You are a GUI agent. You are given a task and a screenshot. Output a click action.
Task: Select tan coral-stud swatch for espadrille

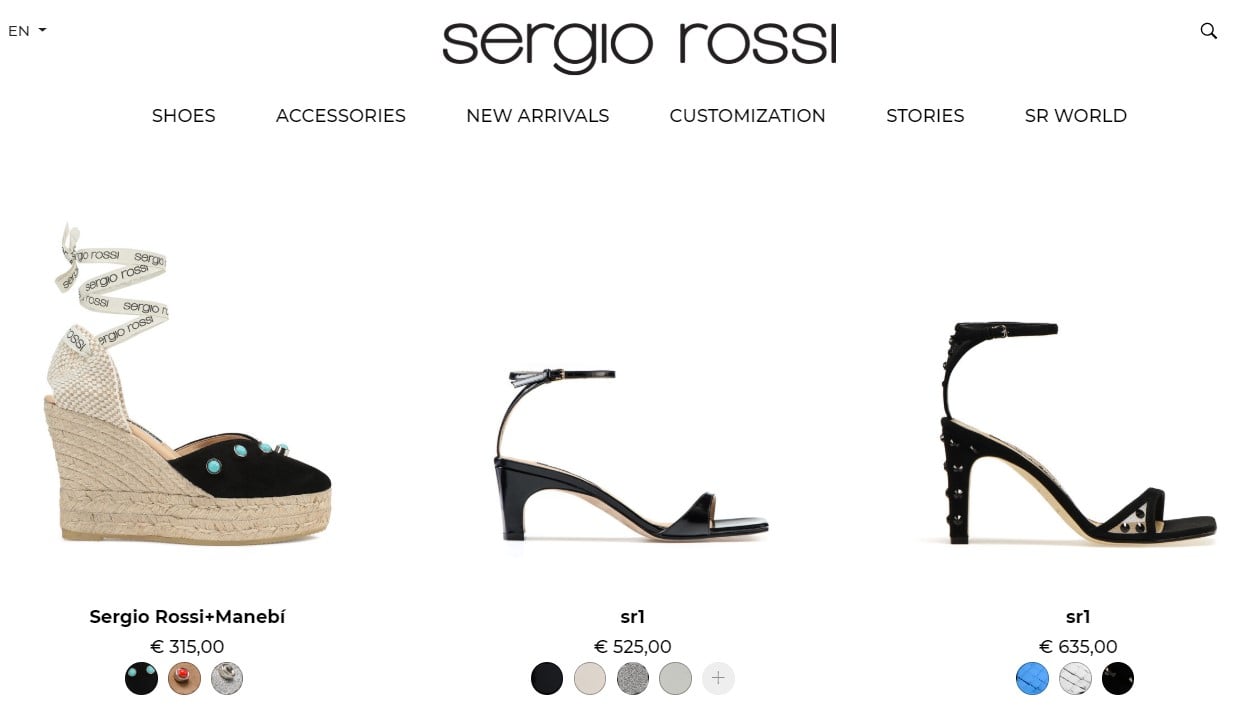(x=184, y=678)
